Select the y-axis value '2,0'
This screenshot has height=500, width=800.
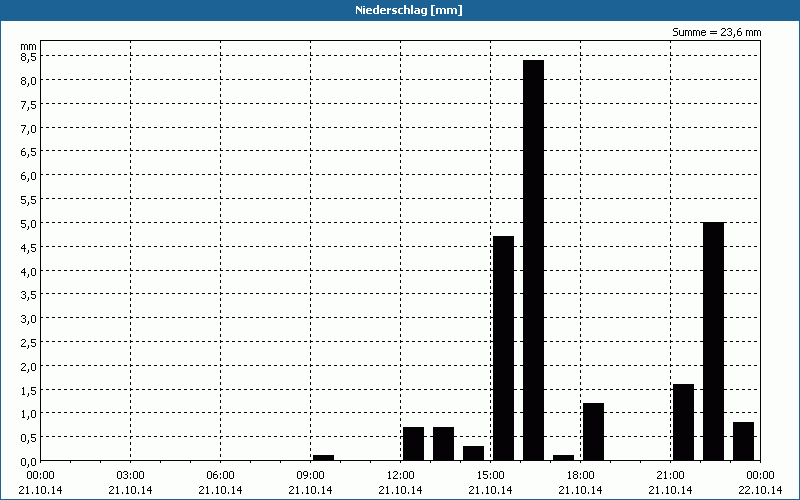[28, 366]
